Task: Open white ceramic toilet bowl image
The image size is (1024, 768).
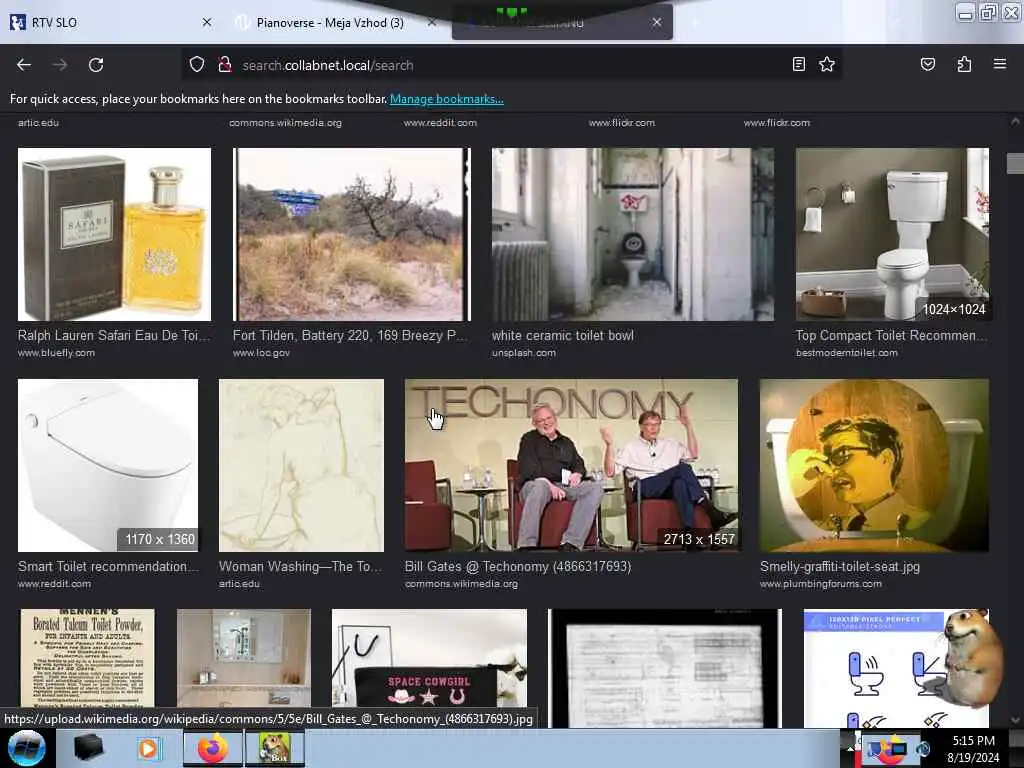Action: tap(633, 234)
